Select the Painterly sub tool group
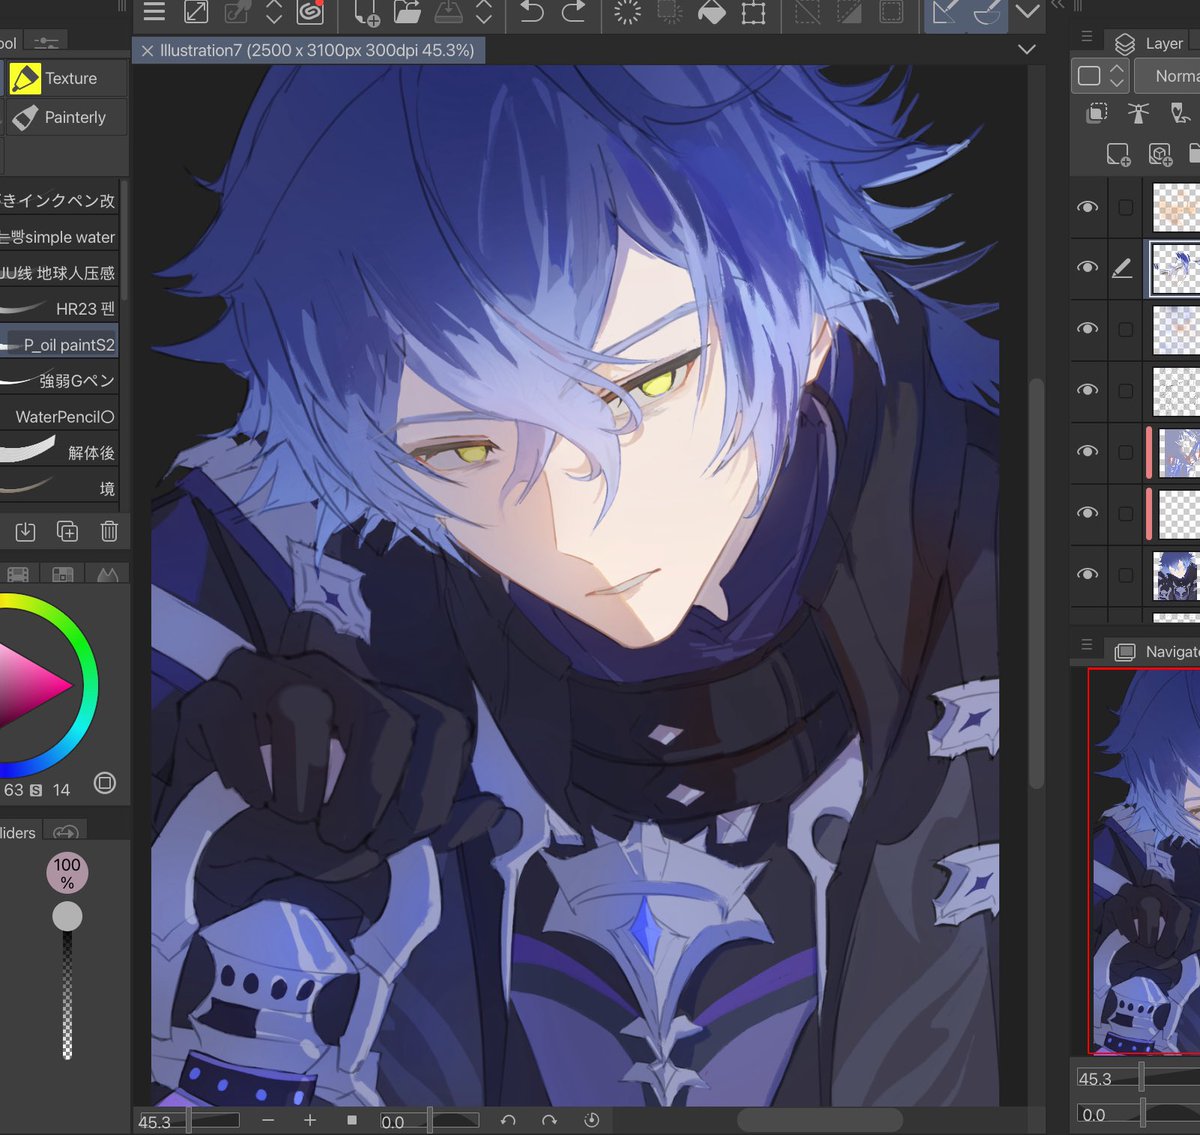Image resolution: width=1200 pixels, height=1135 pixels. pyautogui.click(x=66, y=117)
